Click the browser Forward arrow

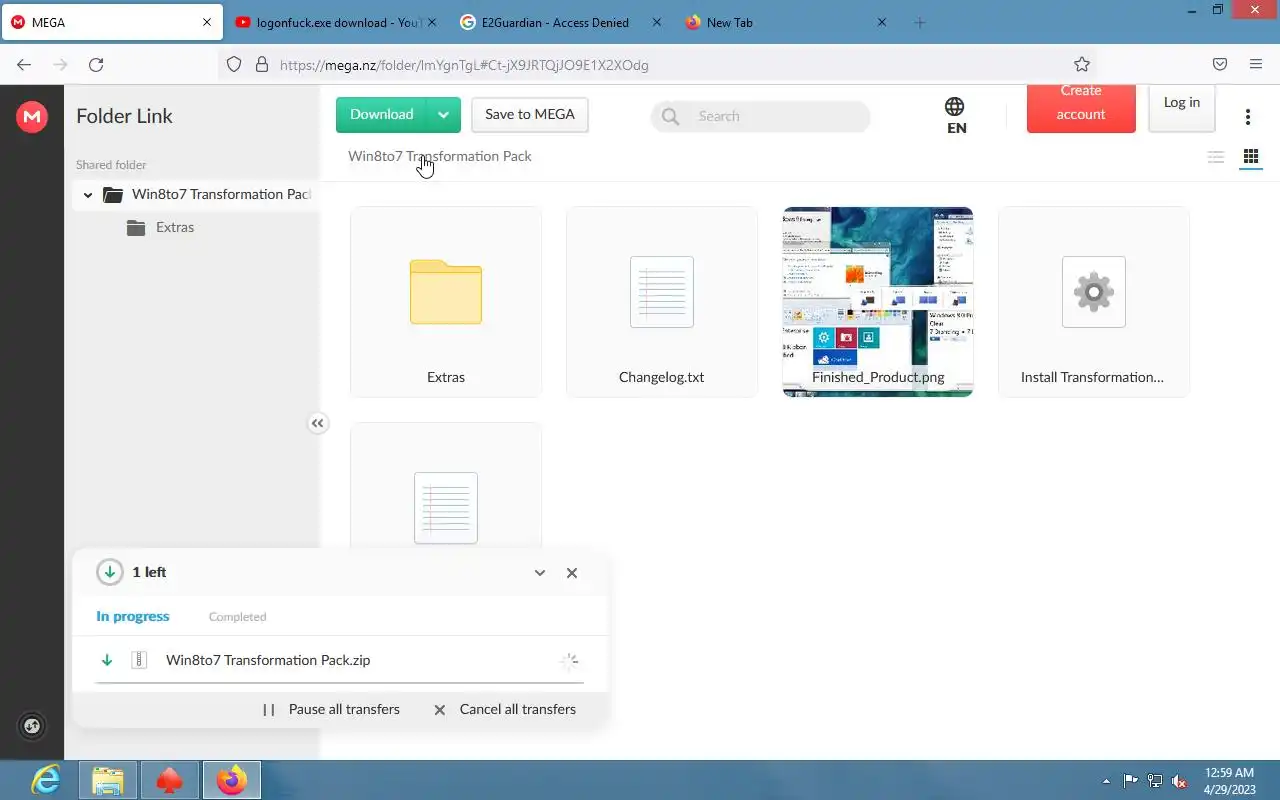coord(60,65)
